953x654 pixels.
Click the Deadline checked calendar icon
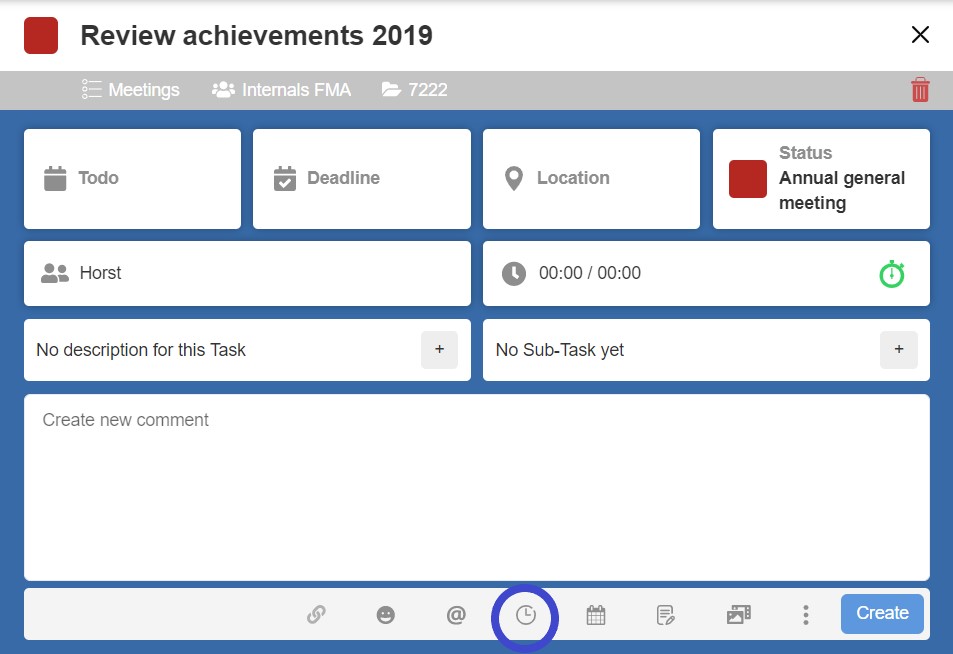(284, 179)
